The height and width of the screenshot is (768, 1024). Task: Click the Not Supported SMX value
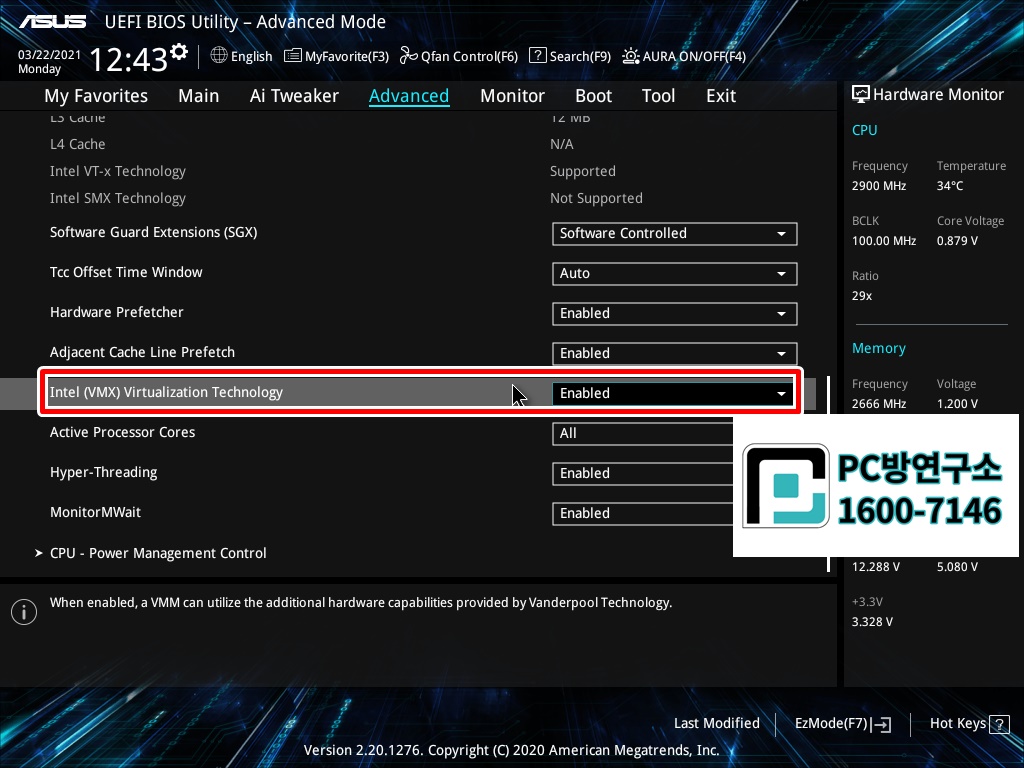(x=596, y=199)
